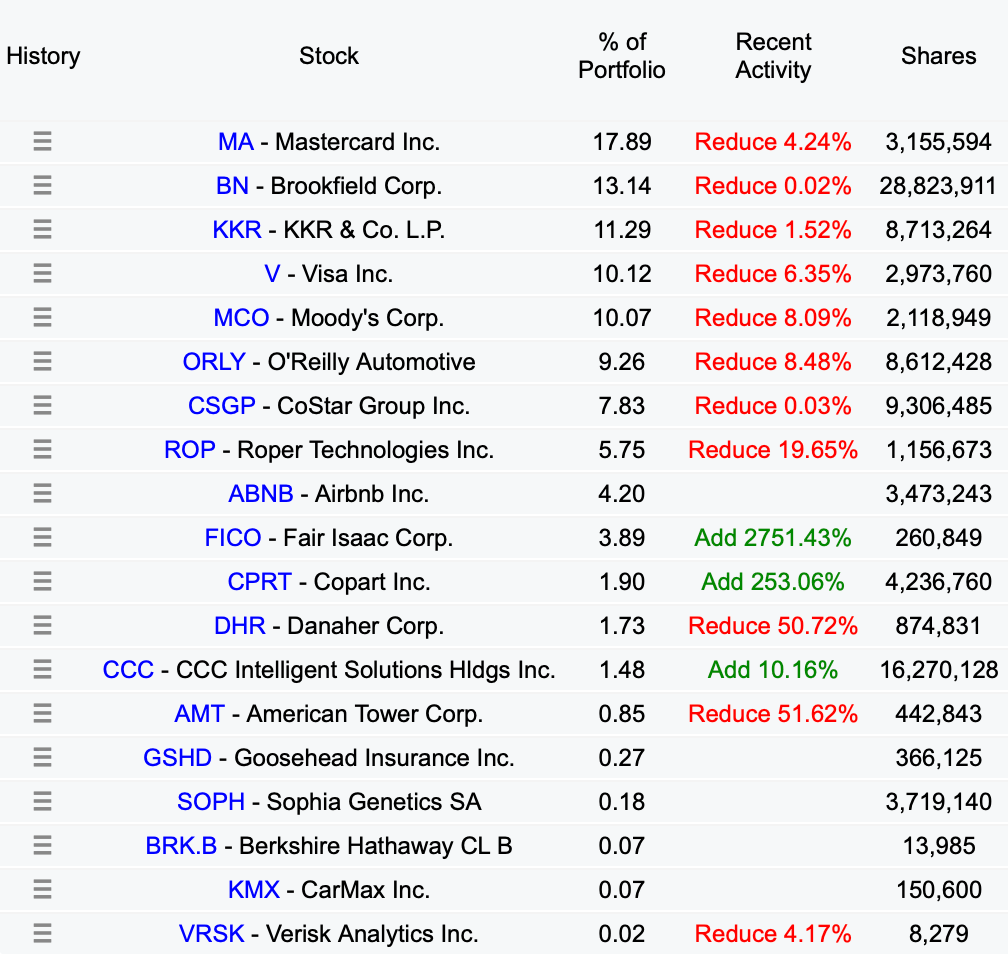Select 'Reduce 51.62%' activity for American Tower
Viewport: 1008px width, 954px height.
tap(773, 714)
